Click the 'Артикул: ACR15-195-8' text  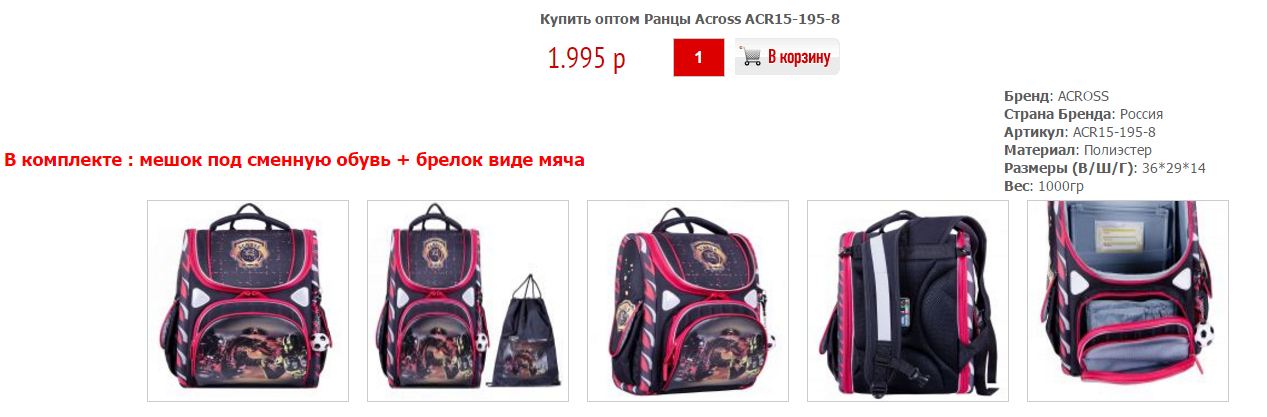[1080, 132]
